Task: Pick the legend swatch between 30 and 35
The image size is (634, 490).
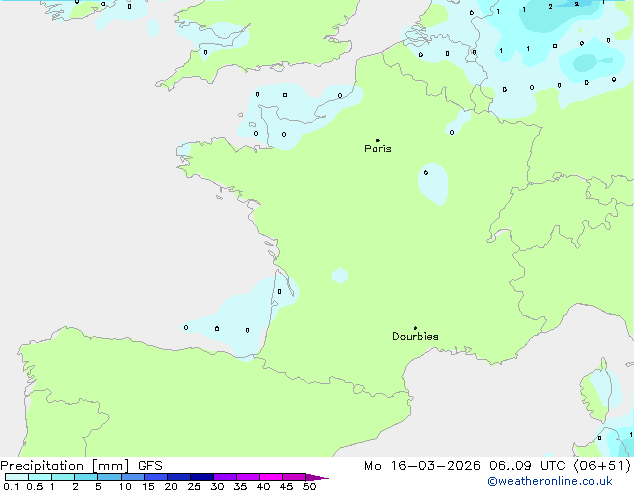Action: (225, 477)
